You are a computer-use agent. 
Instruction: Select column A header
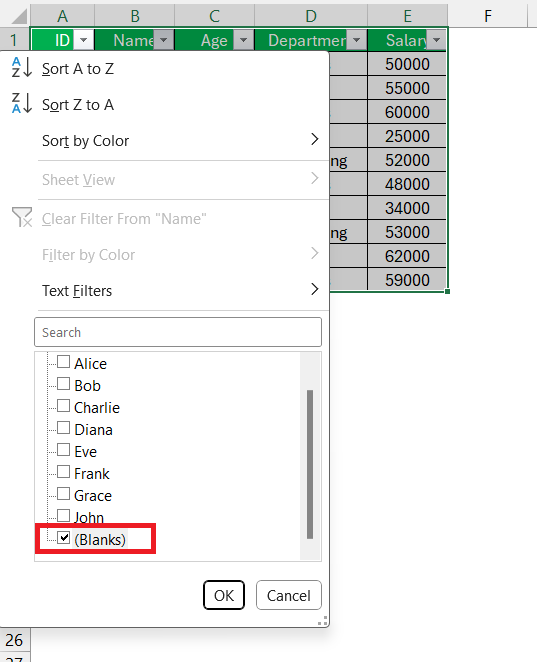click(62, 16)
